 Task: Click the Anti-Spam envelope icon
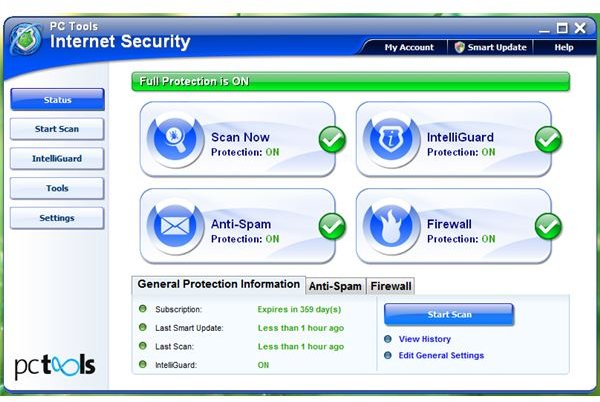pyautogui.click(x=175, y=226)
